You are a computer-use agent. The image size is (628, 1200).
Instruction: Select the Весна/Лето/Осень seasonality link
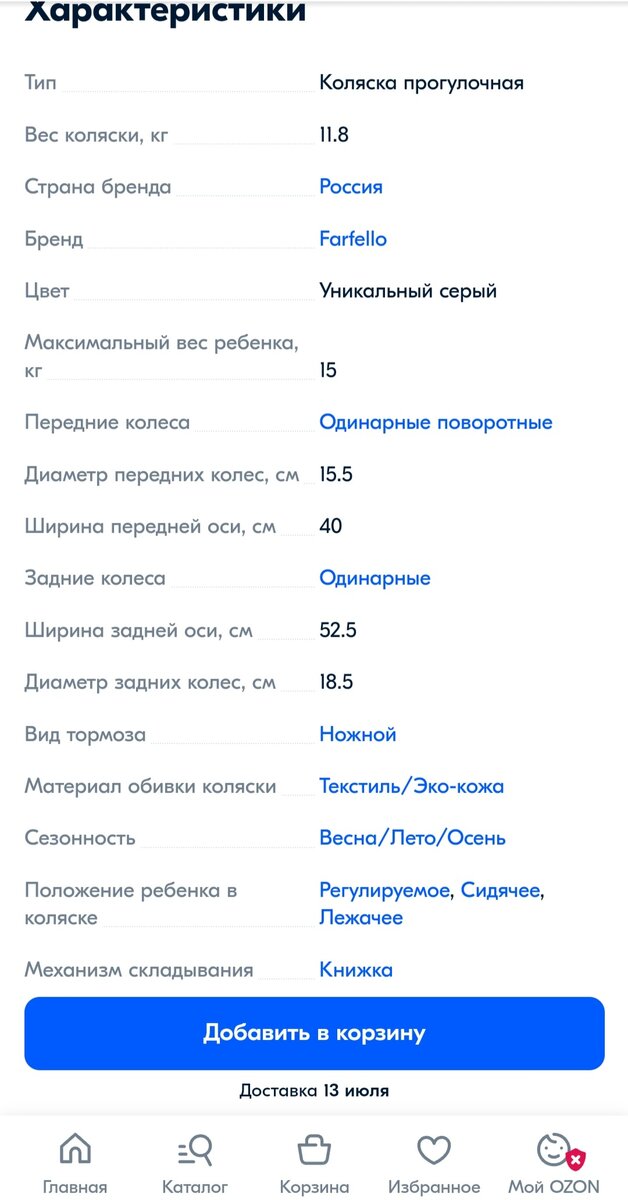tap(412, 838)
